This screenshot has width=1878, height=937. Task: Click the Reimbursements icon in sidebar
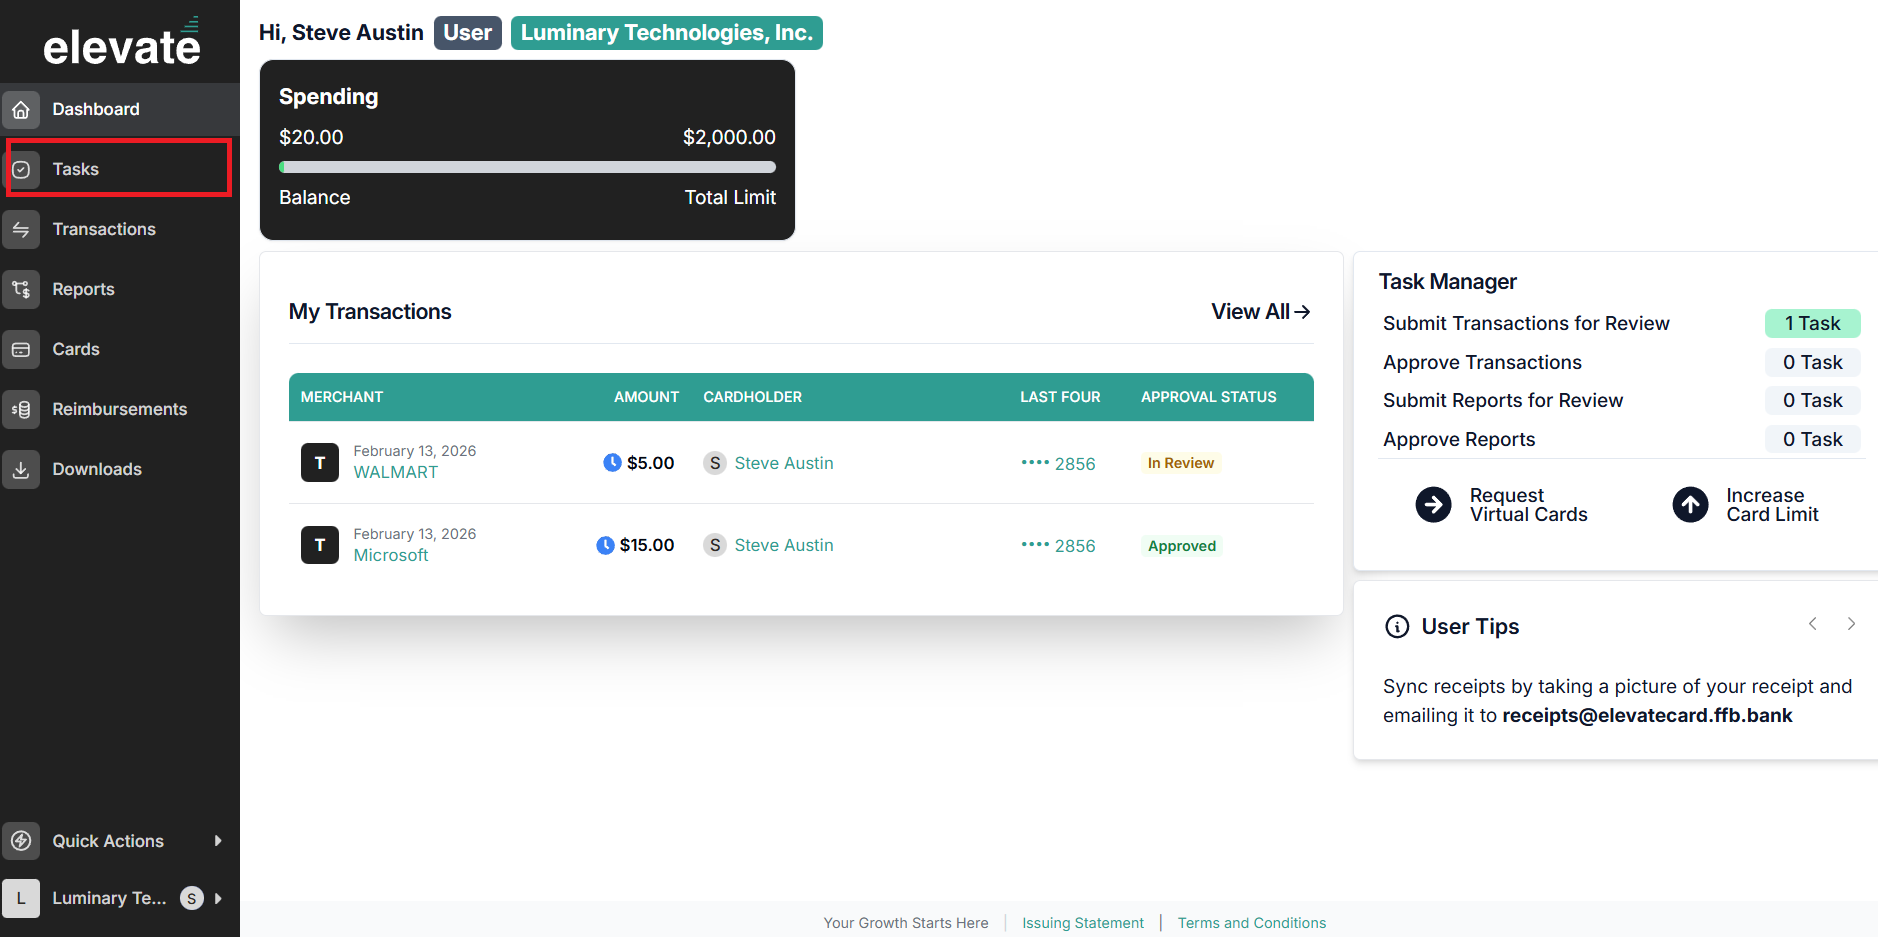tap(21, 410)
